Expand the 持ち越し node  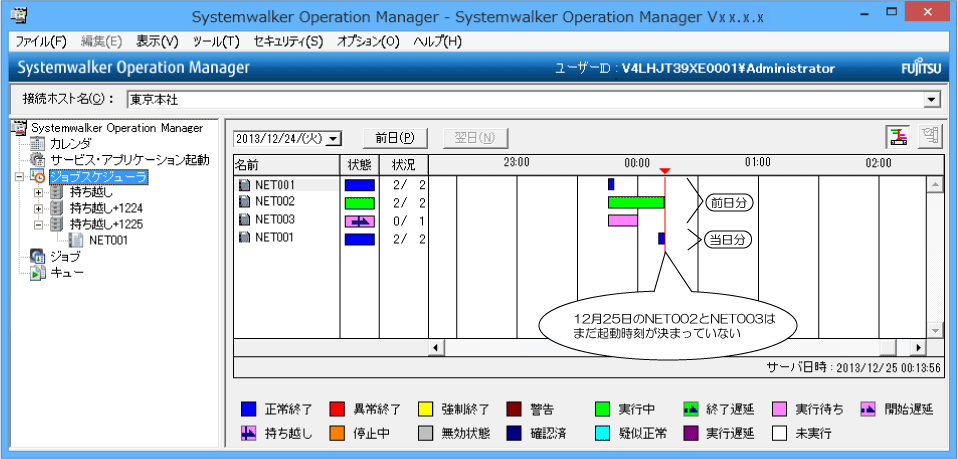(39, 193)
